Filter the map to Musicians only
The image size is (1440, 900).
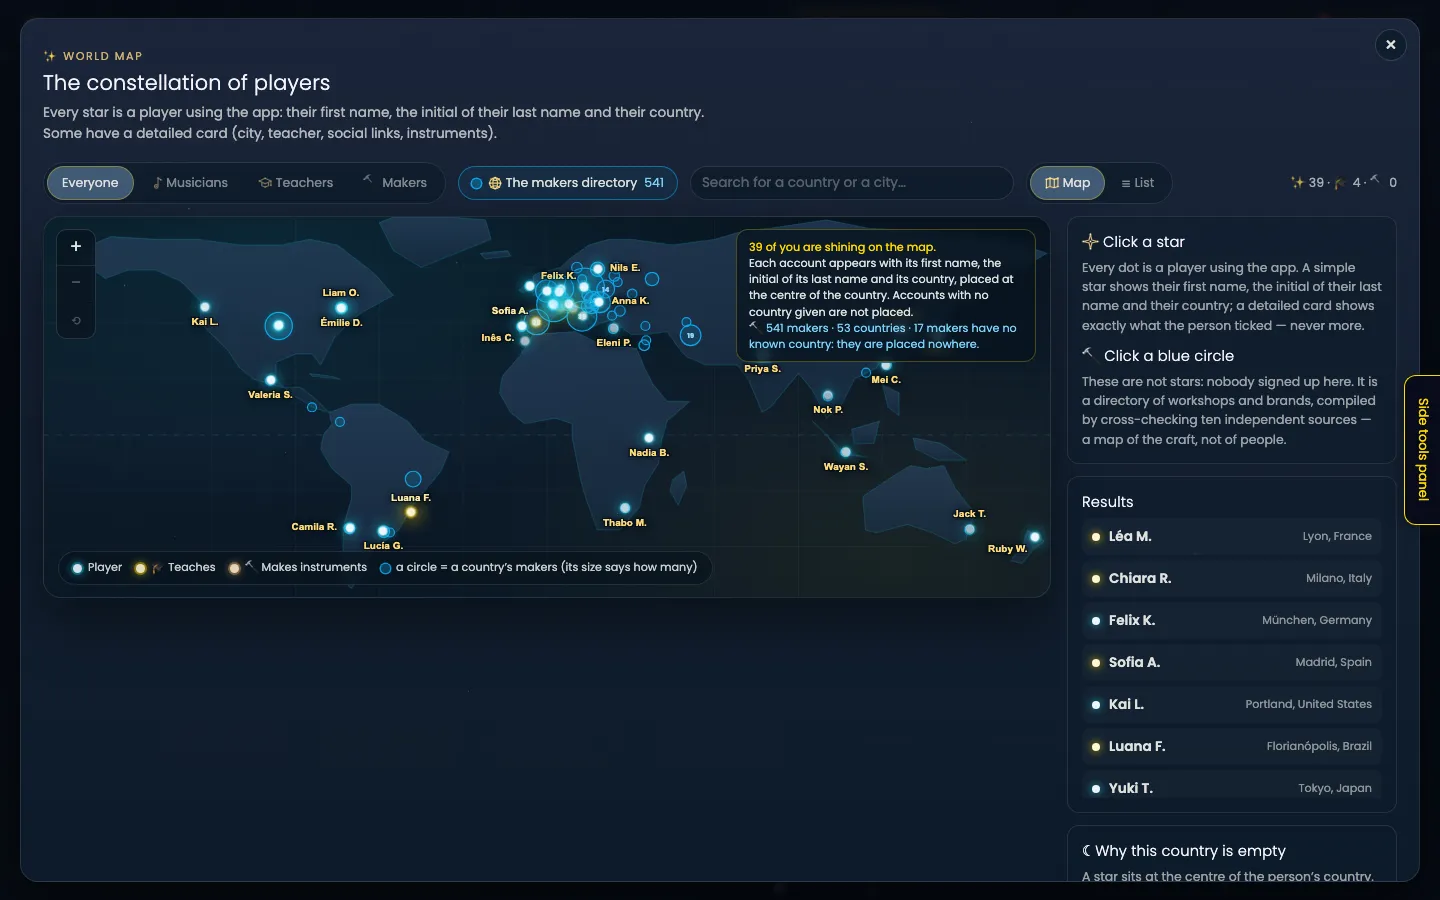pyautogui.click(x=190, y=183)
